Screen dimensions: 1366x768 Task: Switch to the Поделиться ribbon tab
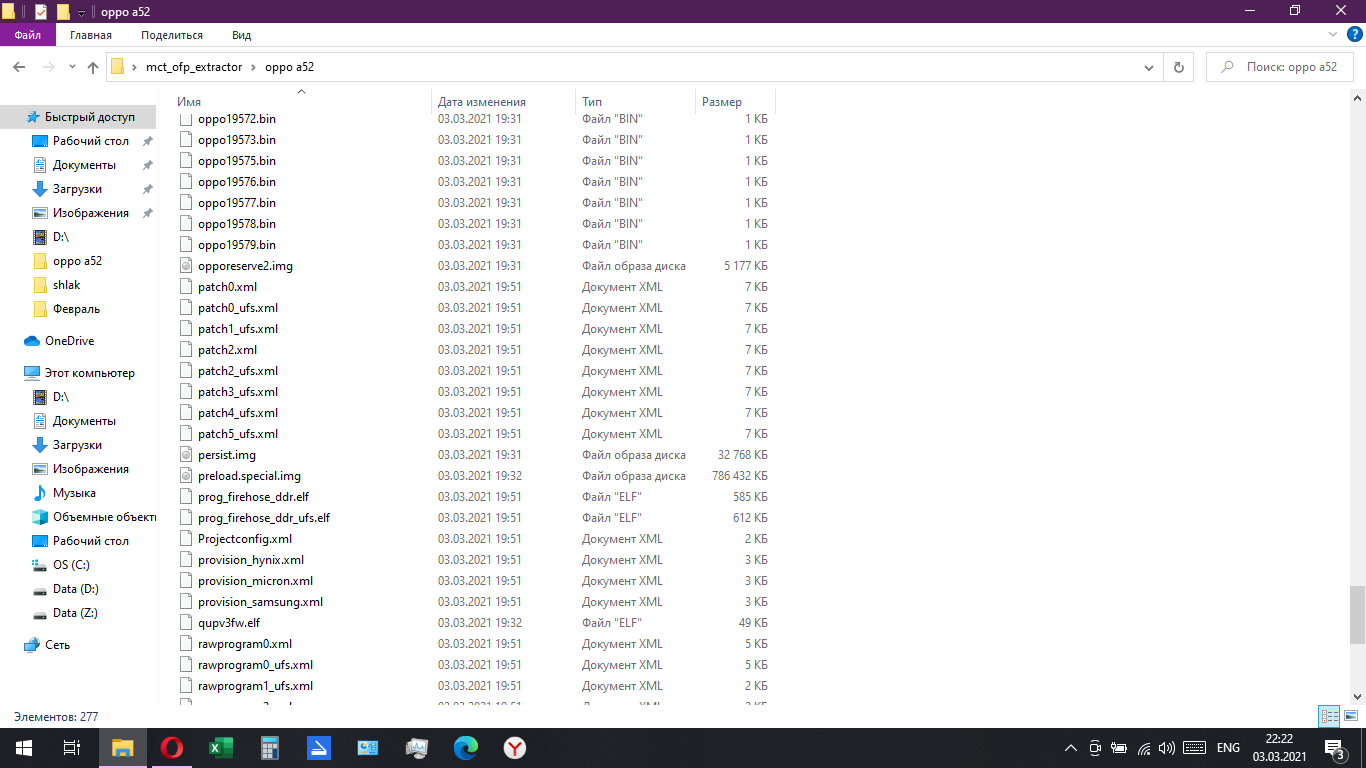172,35
